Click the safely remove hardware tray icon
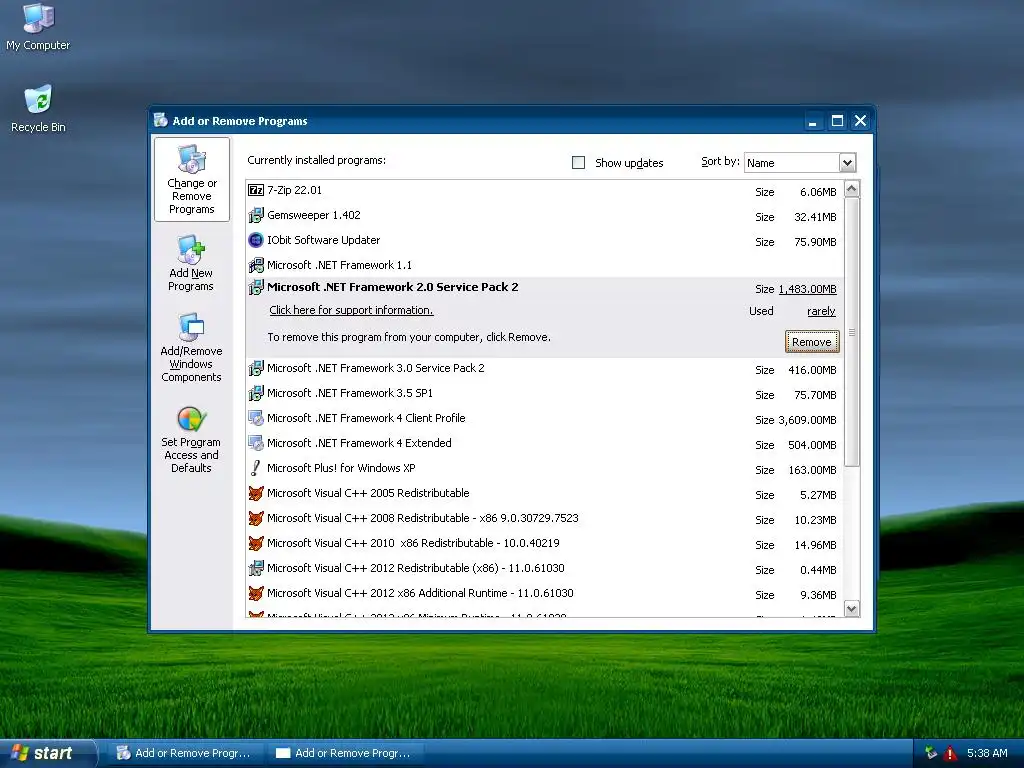The image size is (1024, 768). point(931,753)
